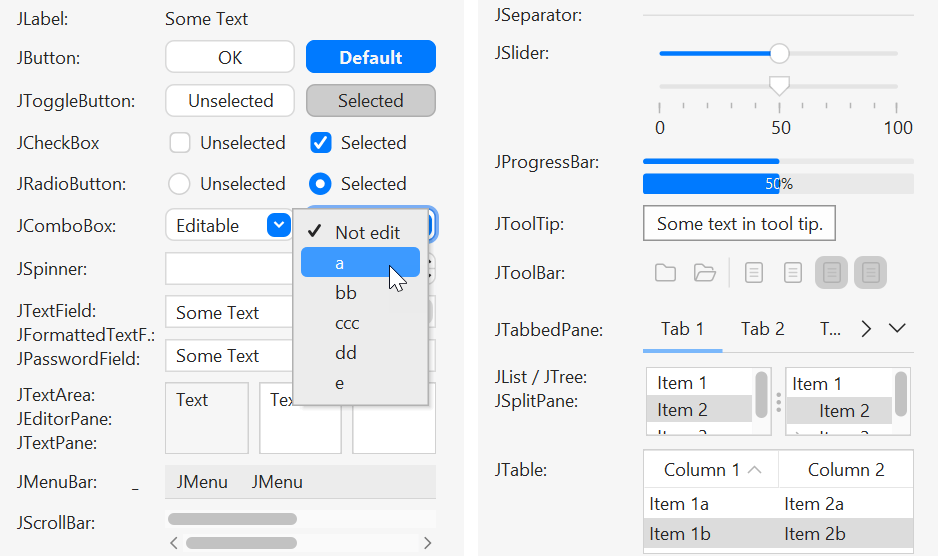Screen dimensions: 938x556
Task: Toggle sort arrow on Column 1 header
Action: tap(755, 470)
